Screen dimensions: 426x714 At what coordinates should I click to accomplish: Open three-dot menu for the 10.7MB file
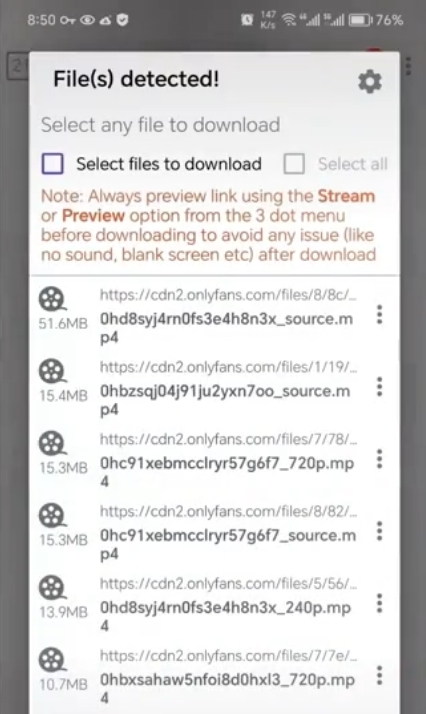(x=379, y=675)
